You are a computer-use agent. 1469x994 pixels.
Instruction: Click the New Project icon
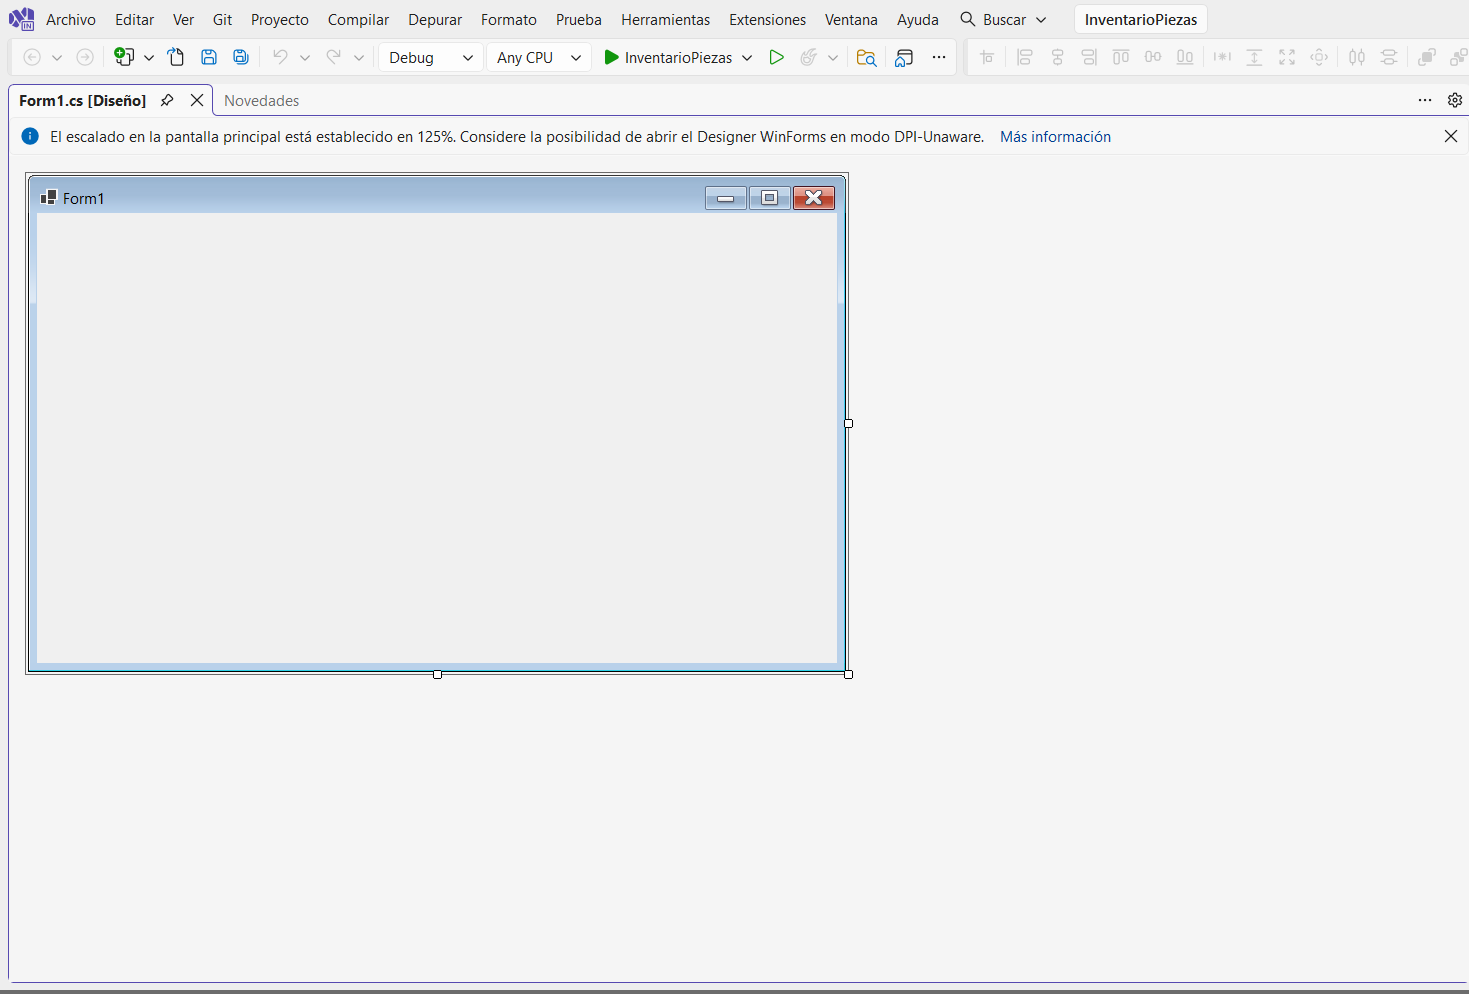click(x=124, y=57)
